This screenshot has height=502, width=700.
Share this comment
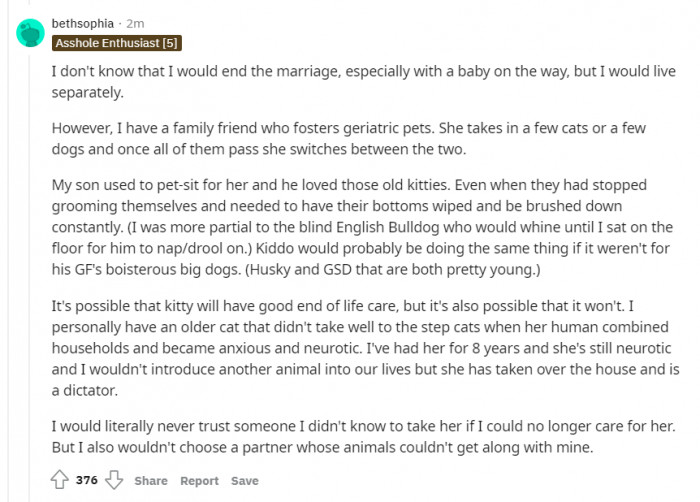pyautogui.click(x=151, y=481)
